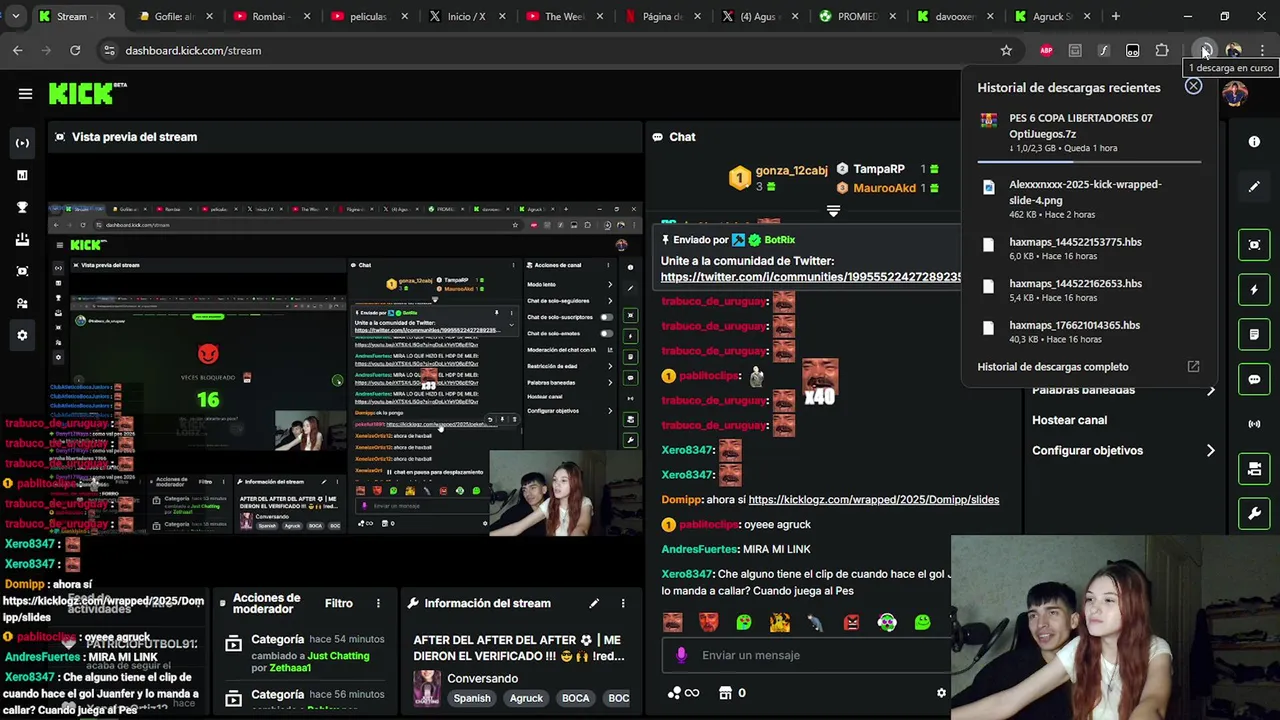
Task: Toggle the broadcast signal widget in the right toolbar
Action: [x=1254, y=424]
